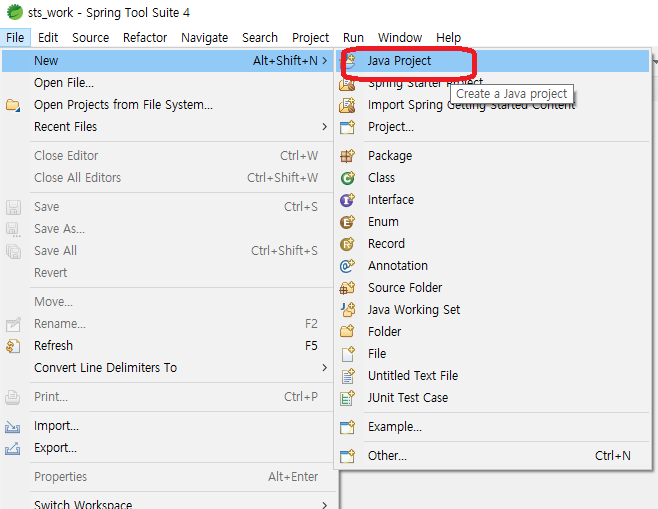Click the Example... wizard icon
658x509 pixels.
click(x=347, y=427)
